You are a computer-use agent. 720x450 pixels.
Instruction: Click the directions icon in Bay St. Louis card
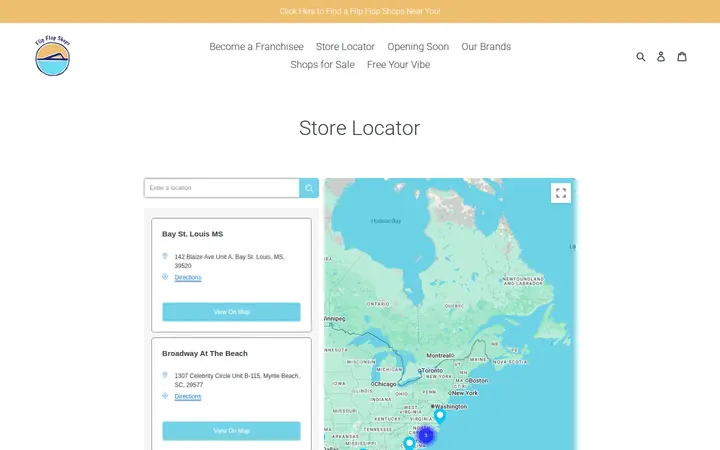point(165,276)
